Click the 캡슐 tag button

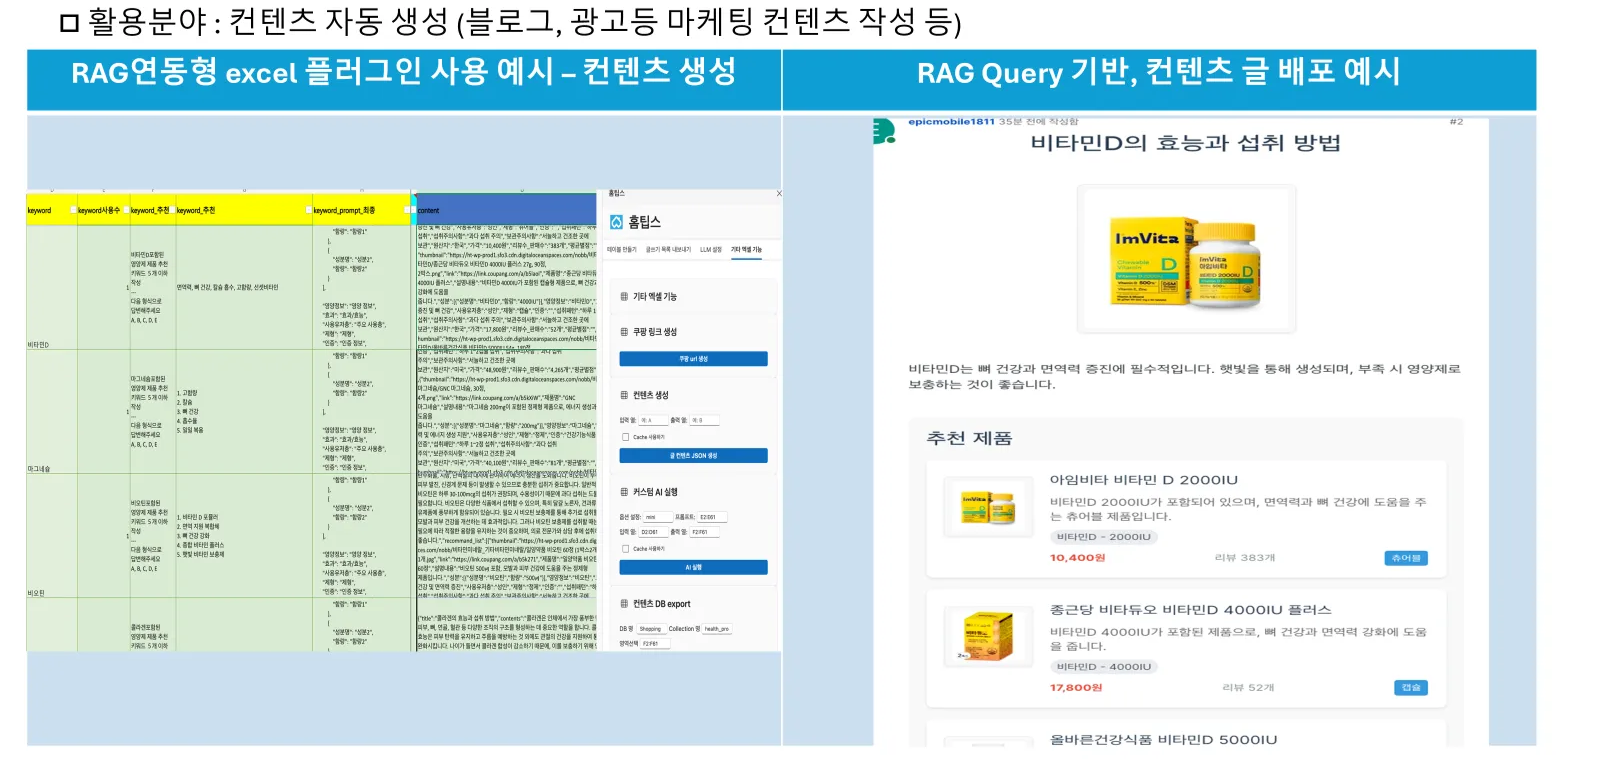click(x=1411, y=688)
